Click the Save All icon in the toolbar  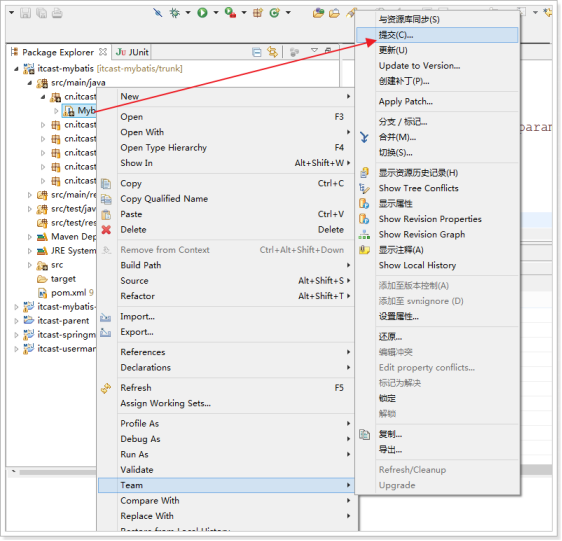[41, 13]
